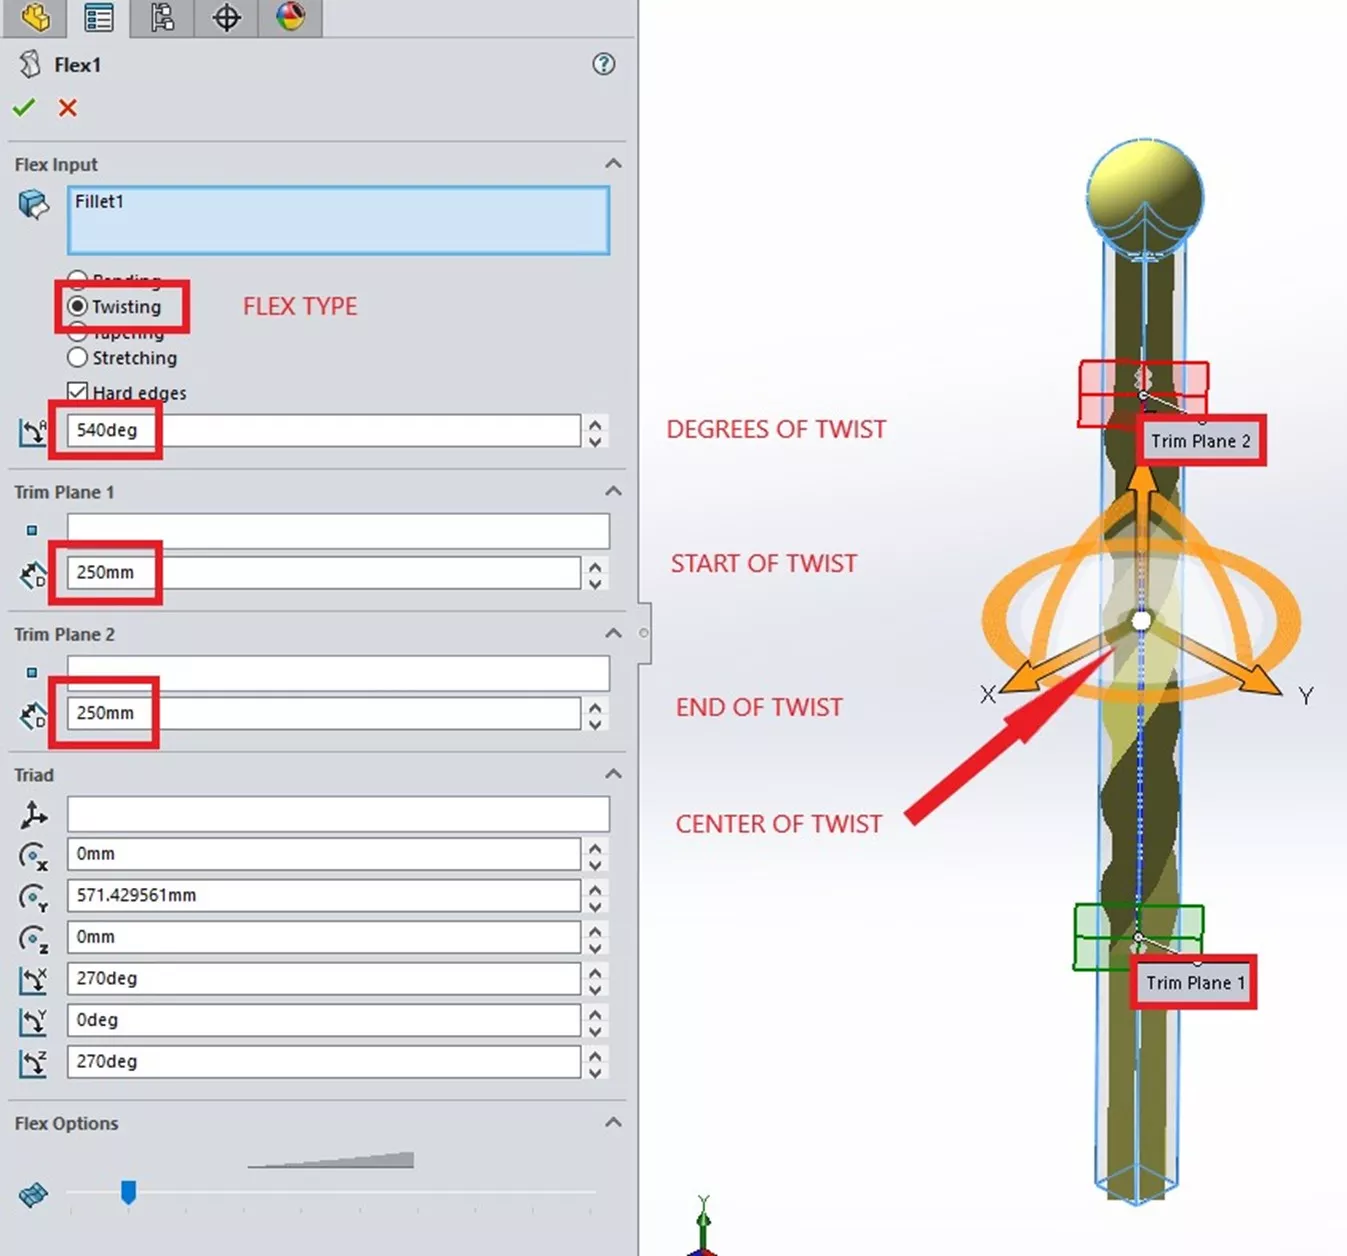Uncheck the Hard edges checkbox
The height and width of the screenshot is (1256, 1347).
(78, 391)
